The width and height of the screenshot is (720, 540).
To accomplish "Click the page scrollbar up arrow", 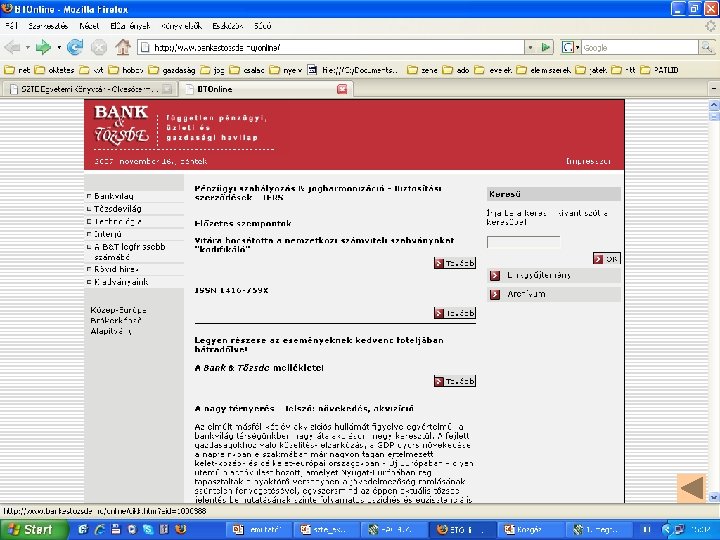I will (714, 105).
